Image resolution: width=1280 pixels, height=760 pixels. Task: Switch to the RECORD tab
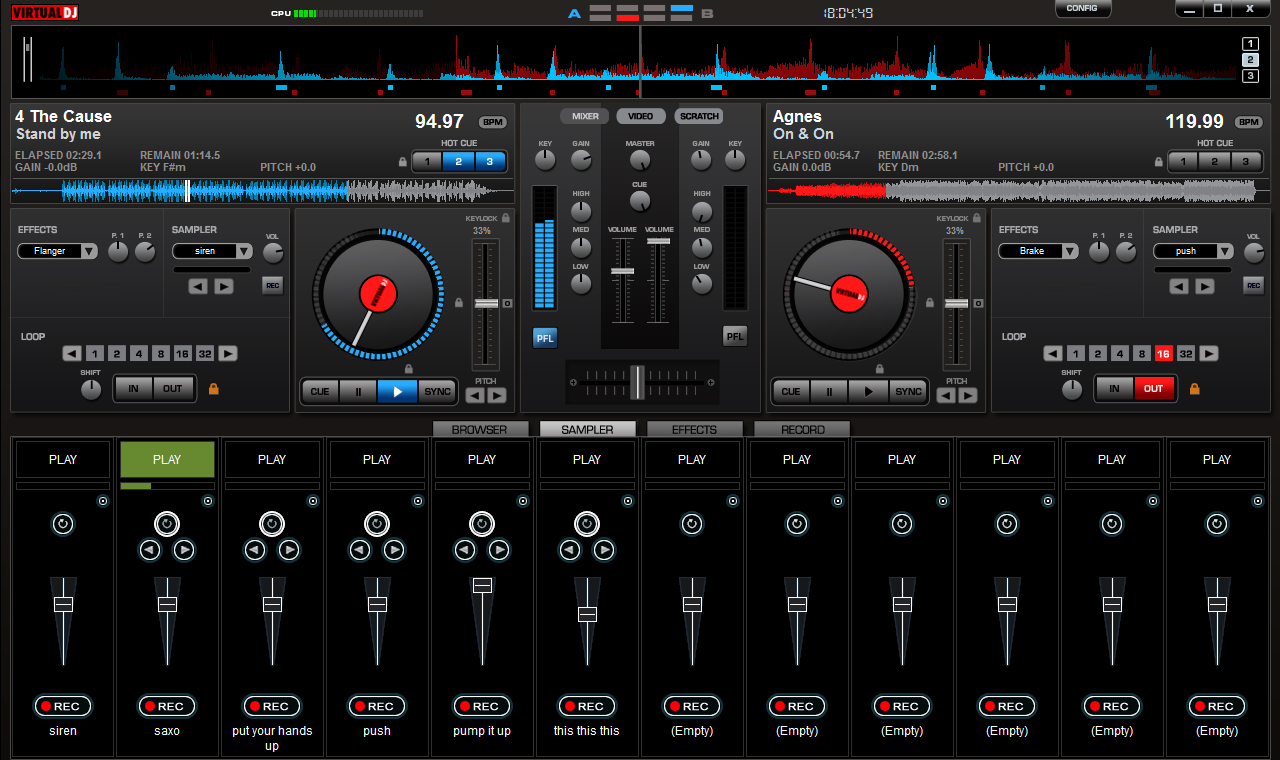coord(802,430)
